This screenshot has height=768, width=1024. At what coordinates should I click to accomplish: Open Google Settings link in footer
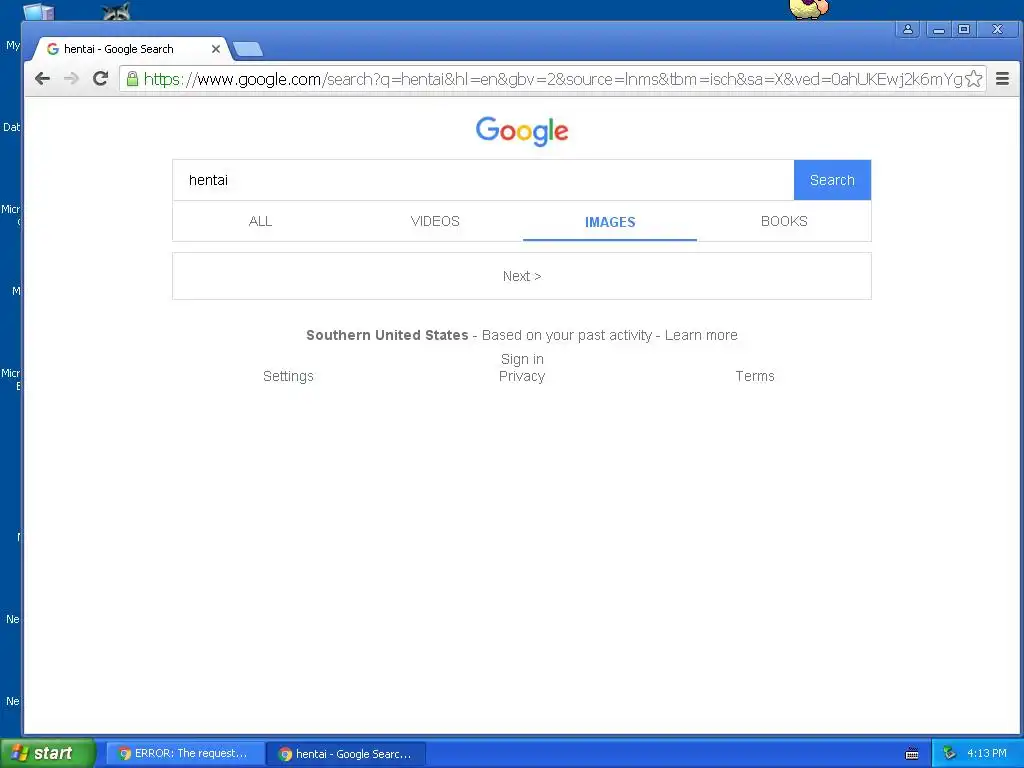pyautogui.click(x=288, y=376)
